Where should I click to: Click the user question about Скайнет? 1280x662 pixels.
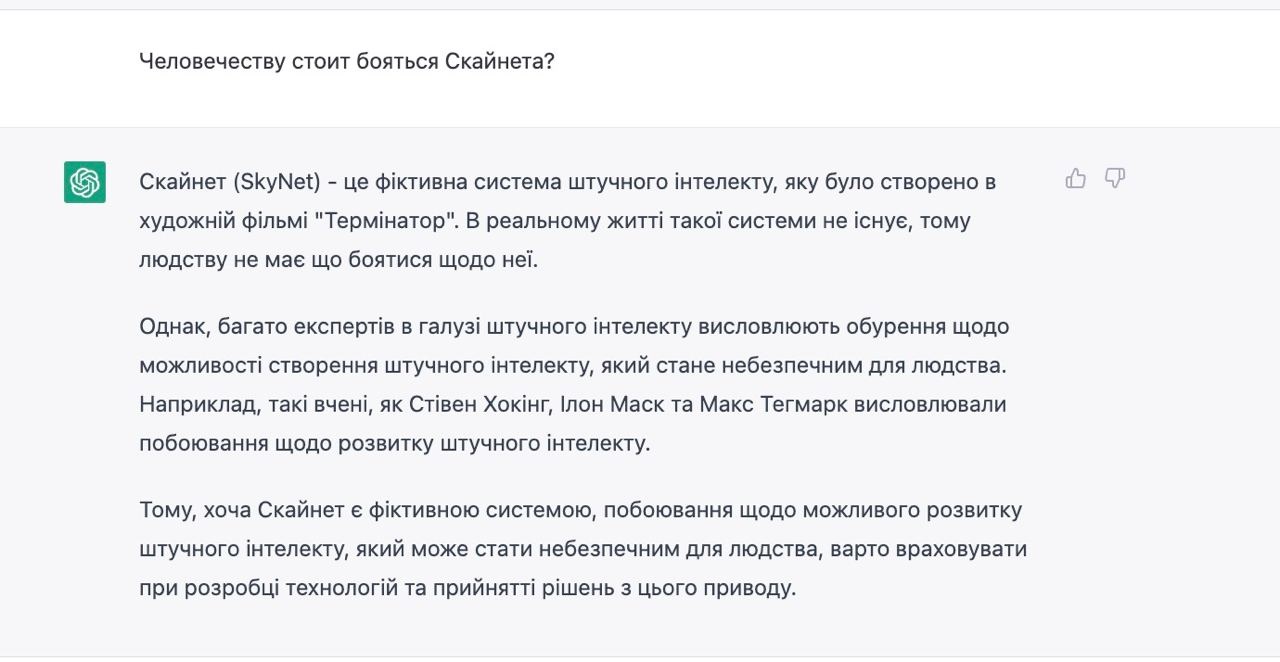tap(347, 62)
